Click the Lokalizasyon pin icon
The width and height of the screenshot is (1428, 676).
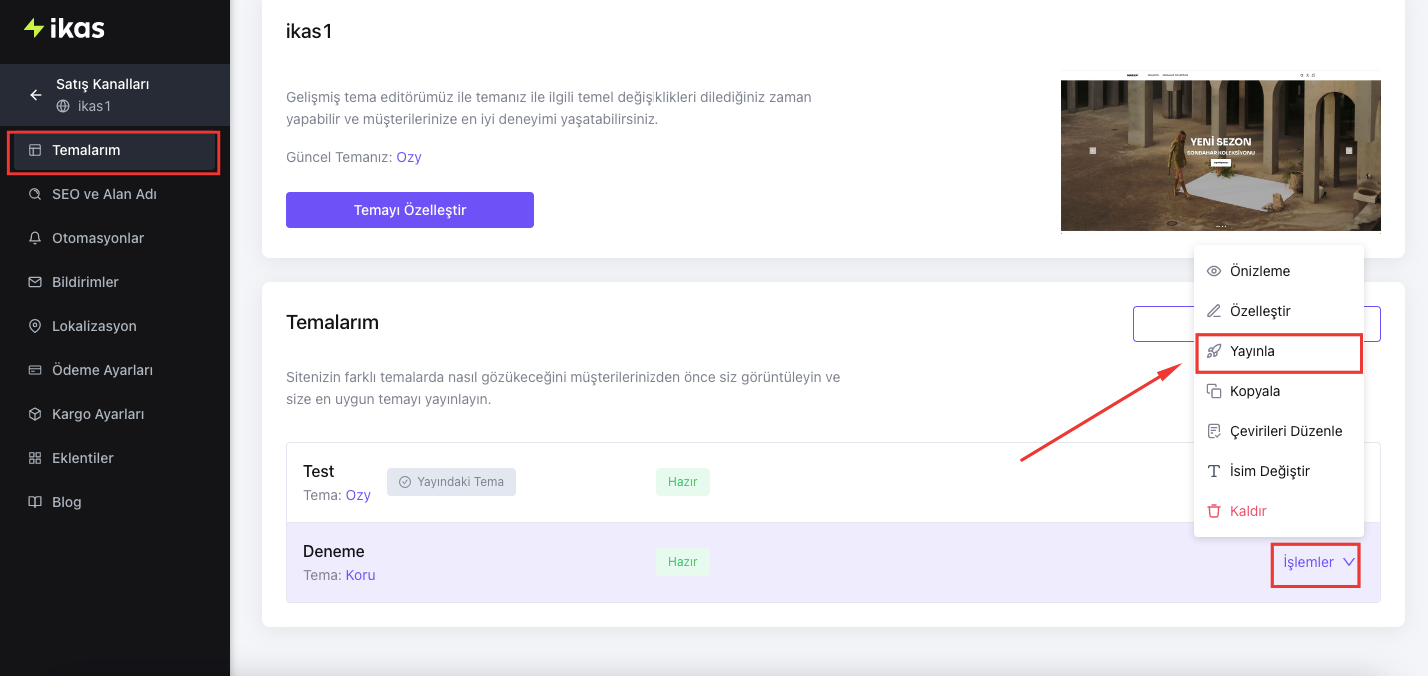pyautogui.click(x=35, y=326)
